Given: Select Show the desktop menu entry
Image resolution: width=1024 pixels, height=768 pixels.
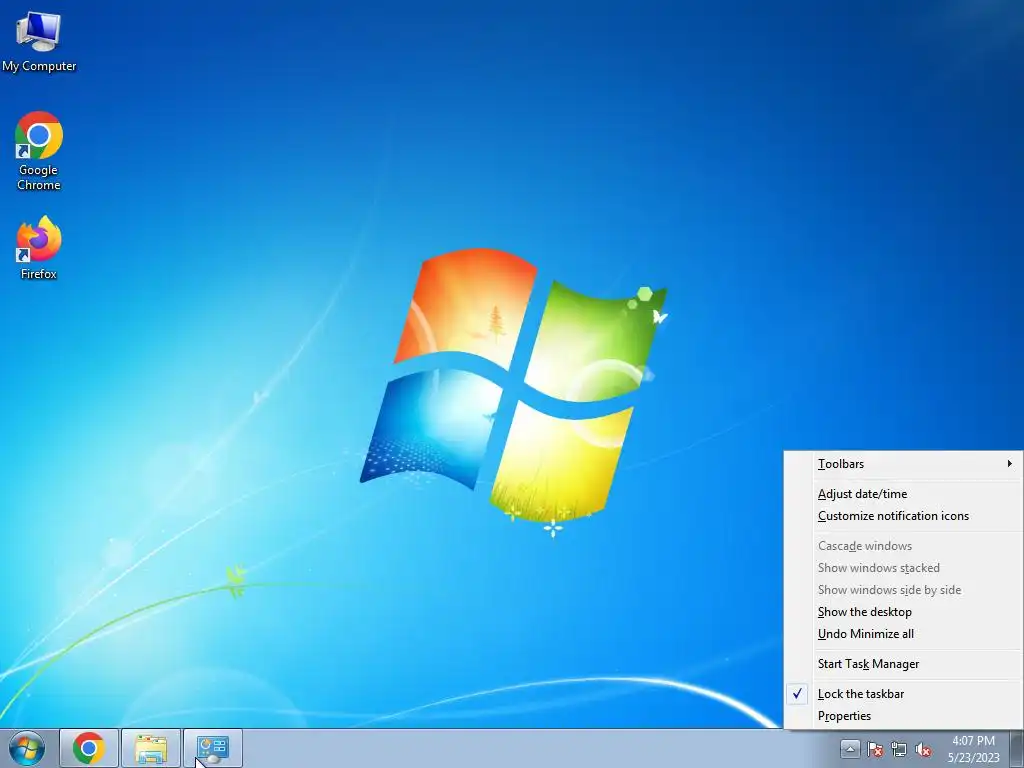Looking at the screenshot, I should pos(904,612).
